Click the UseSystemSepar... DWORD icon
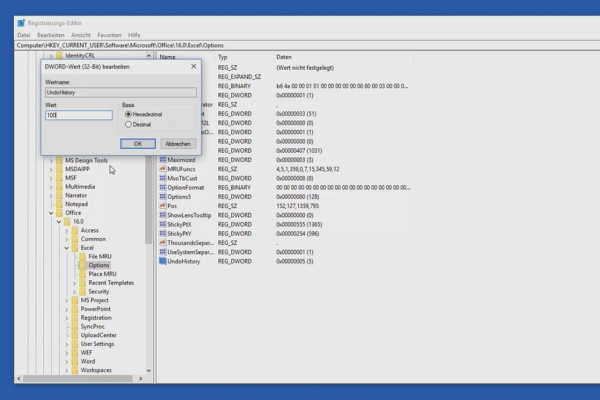Image resolution: width=600 pixels, height=400 pixels. 163,252
